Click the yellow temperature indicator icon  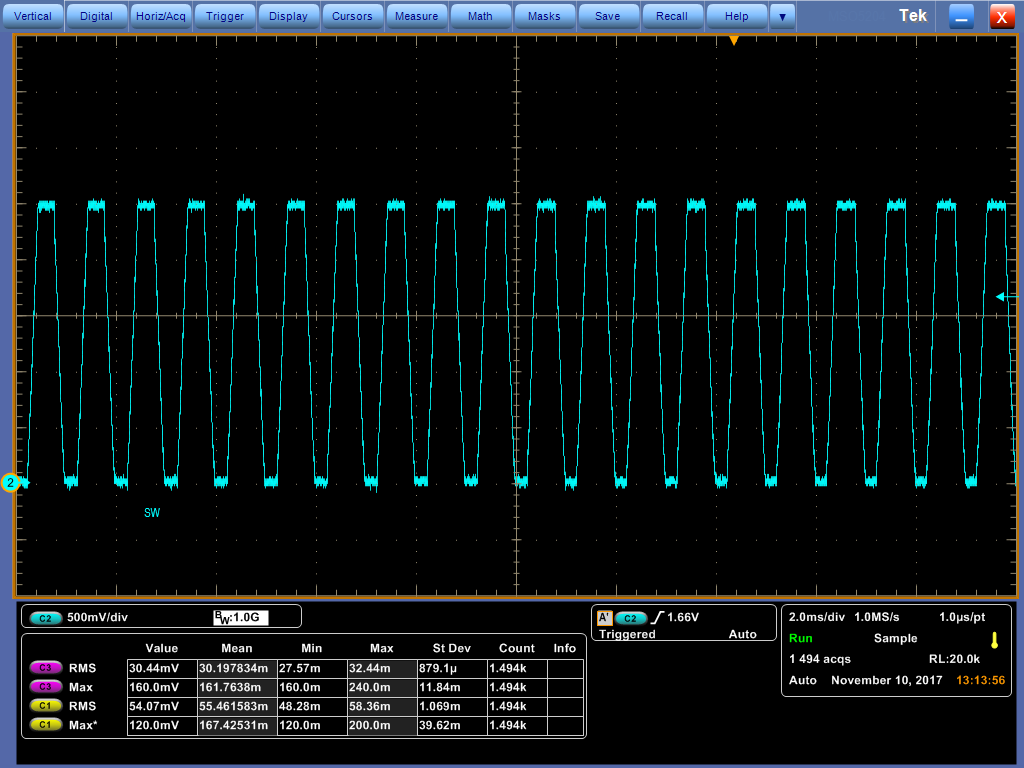click(x=995, y=640)
